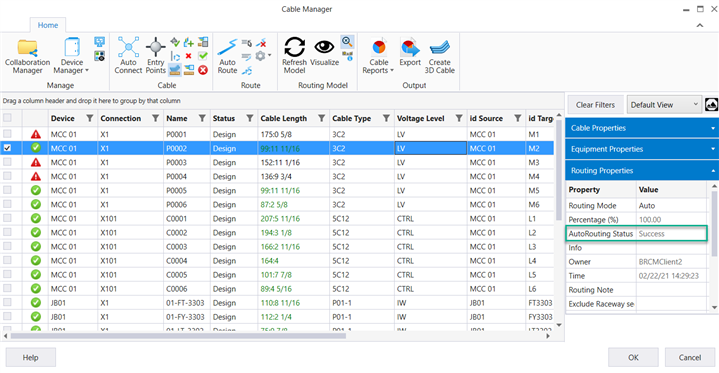Viewport: 719px width, 373px height.
Task: Uncheck the P0002 row checkbox
Action: coord(7,148)
